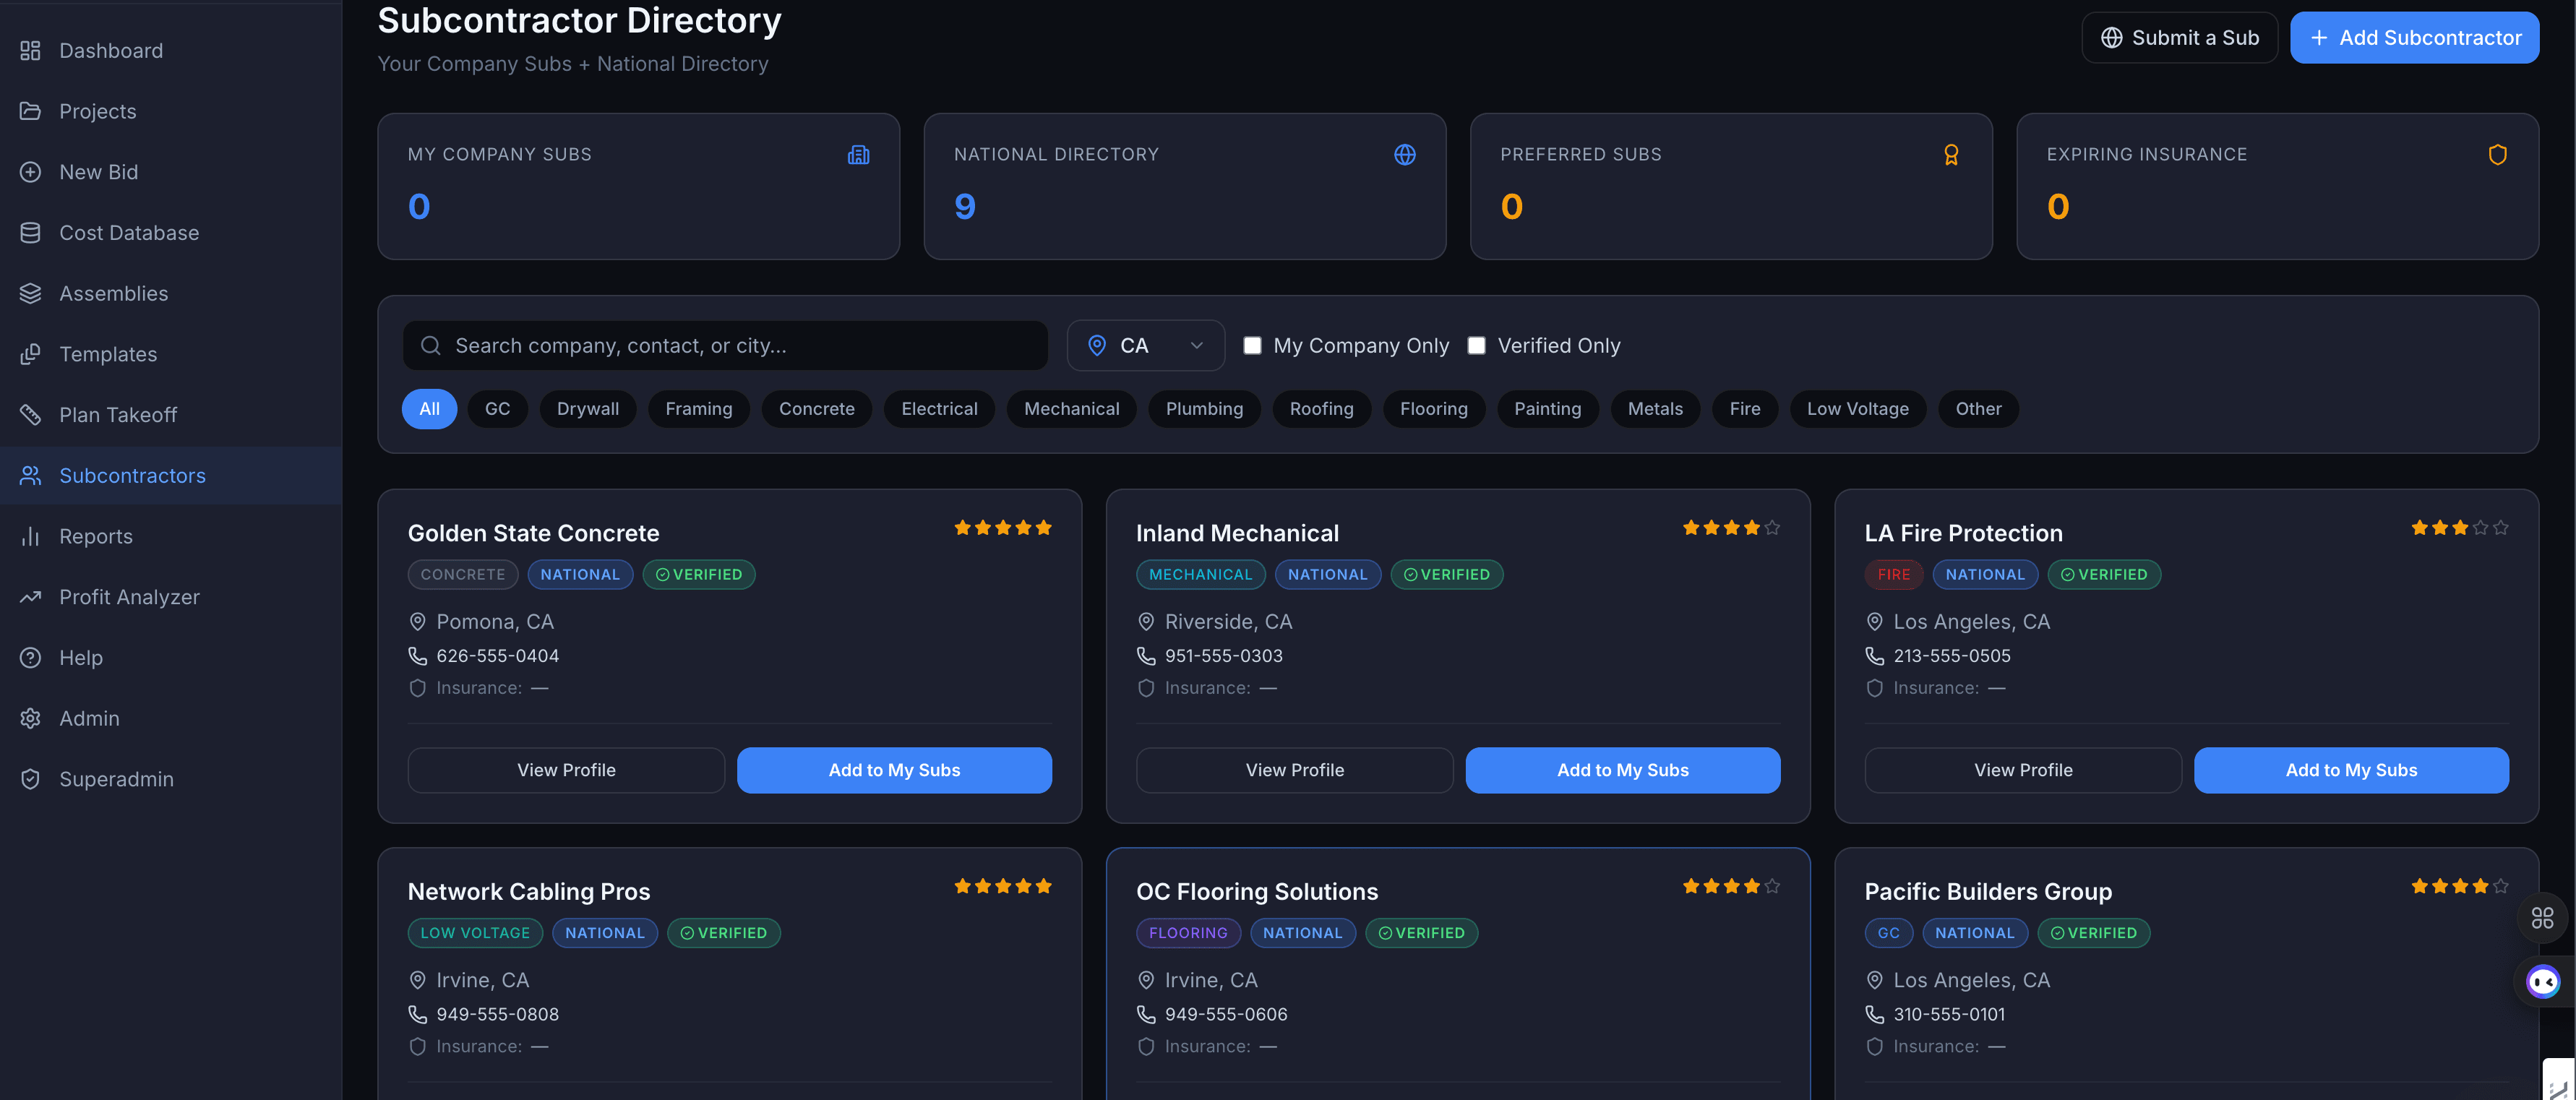Click the globe icon in National Directory card
The height and width of the screenshot is (1100, 2576).
click(x=1404, y=154)
